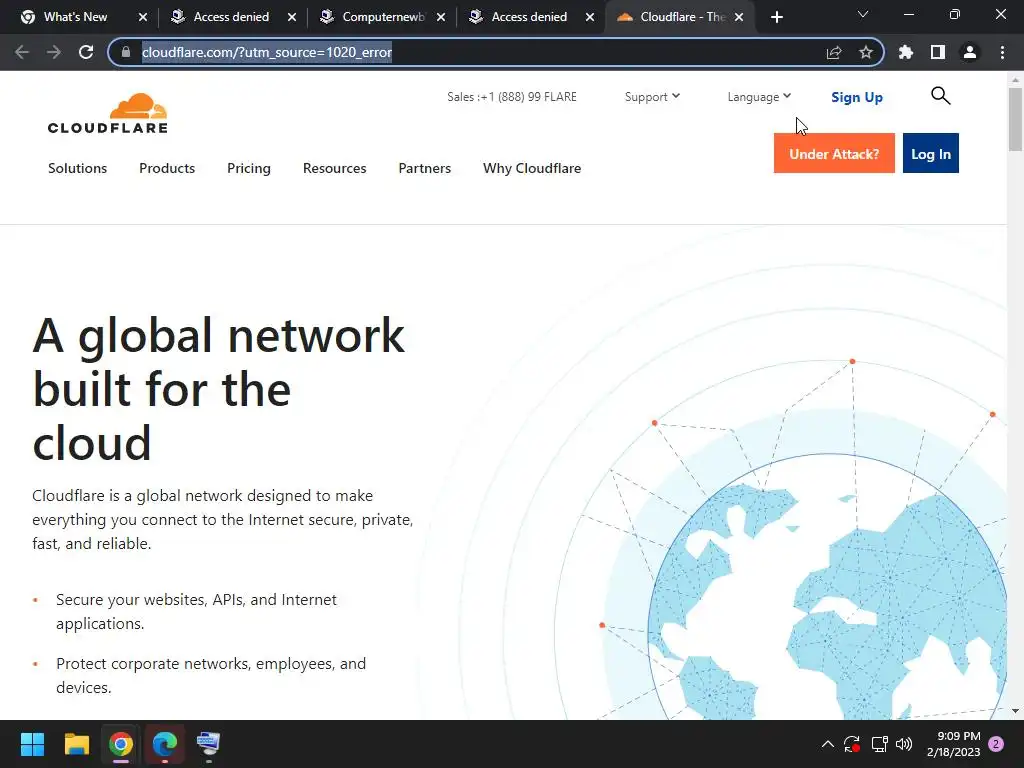Viewport: 1024px width, 768px height.
Task: Bookmark this page with the star icon
Action: (x=866, y=52)
